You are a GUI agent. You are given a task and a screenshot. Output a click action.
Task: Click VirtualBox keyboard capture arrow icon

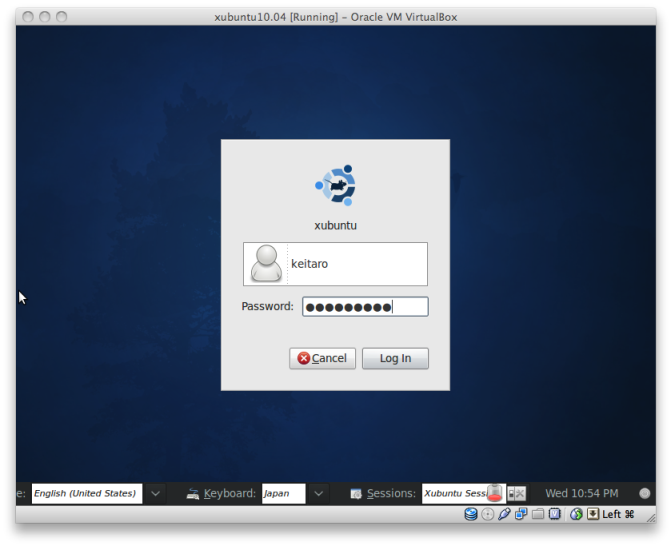point(593,514)
